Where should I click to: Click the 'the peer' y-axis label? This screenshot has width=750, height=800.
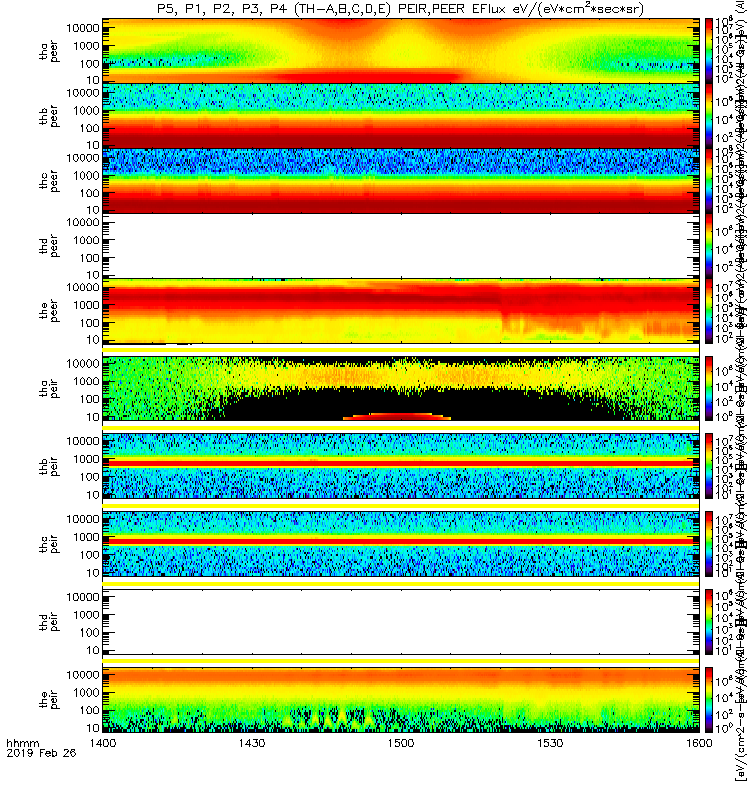(x=49, y=311)
